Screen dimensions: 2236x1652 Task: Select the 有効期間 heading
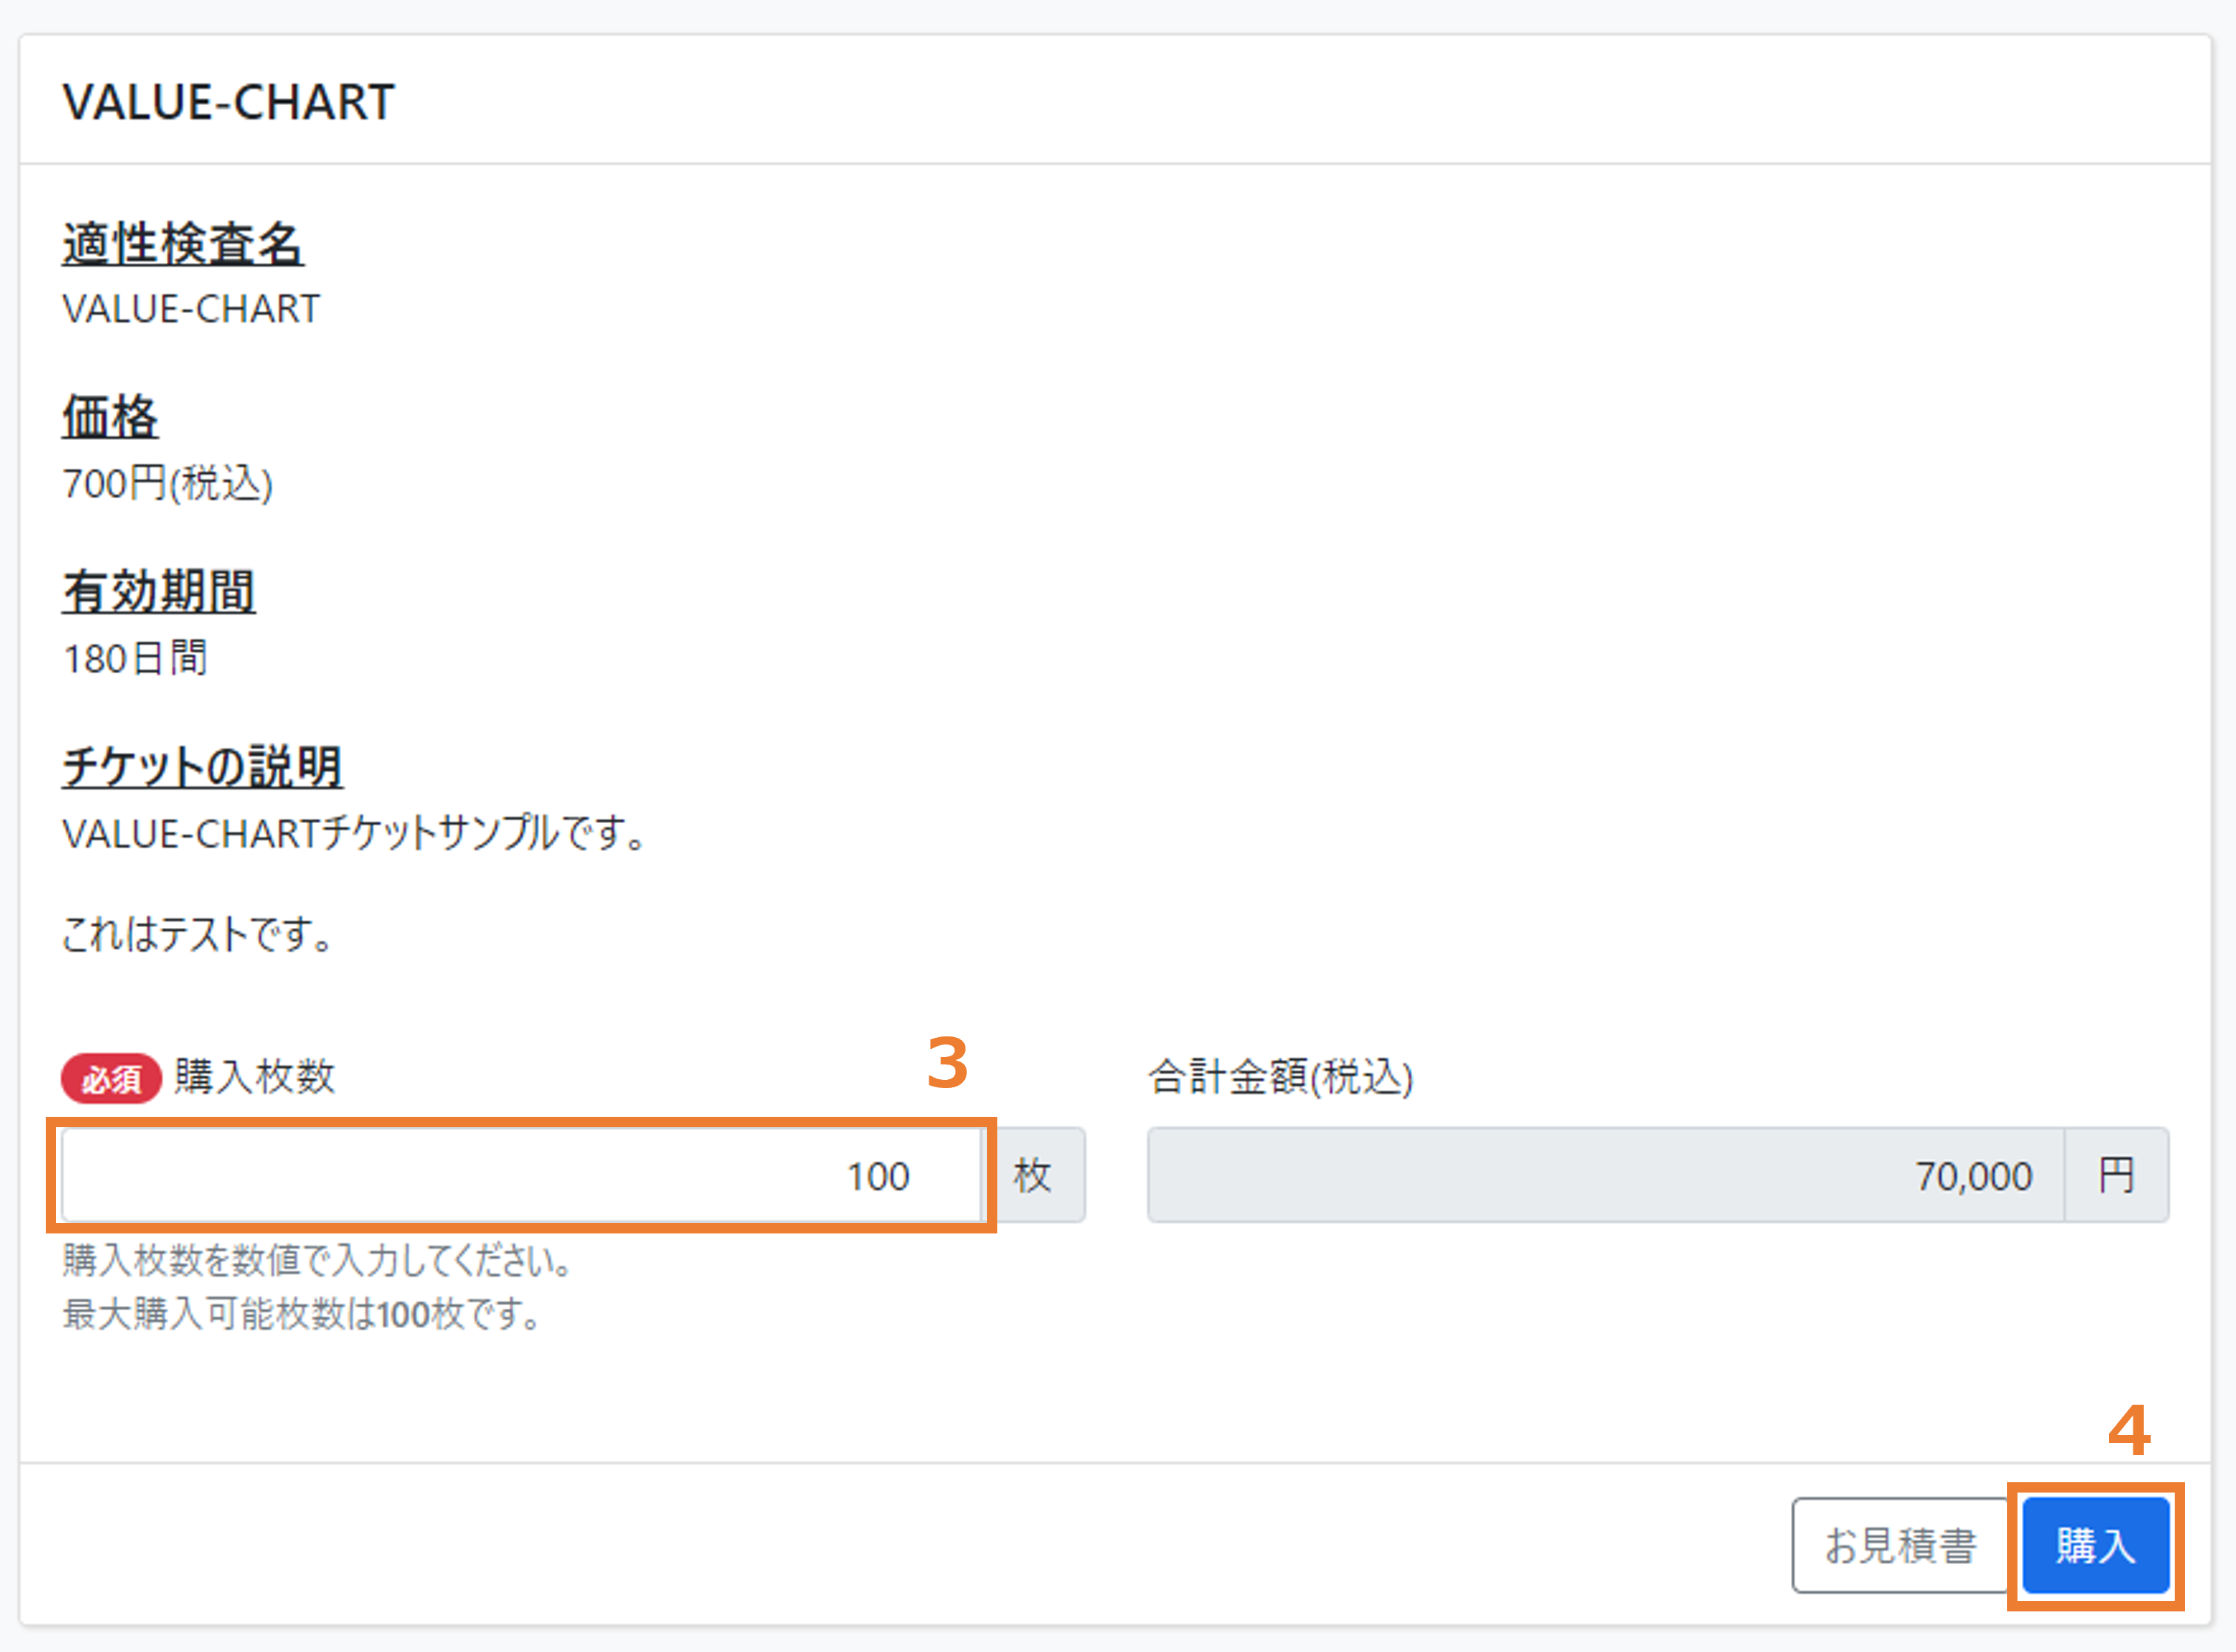[x=159, y=591]
